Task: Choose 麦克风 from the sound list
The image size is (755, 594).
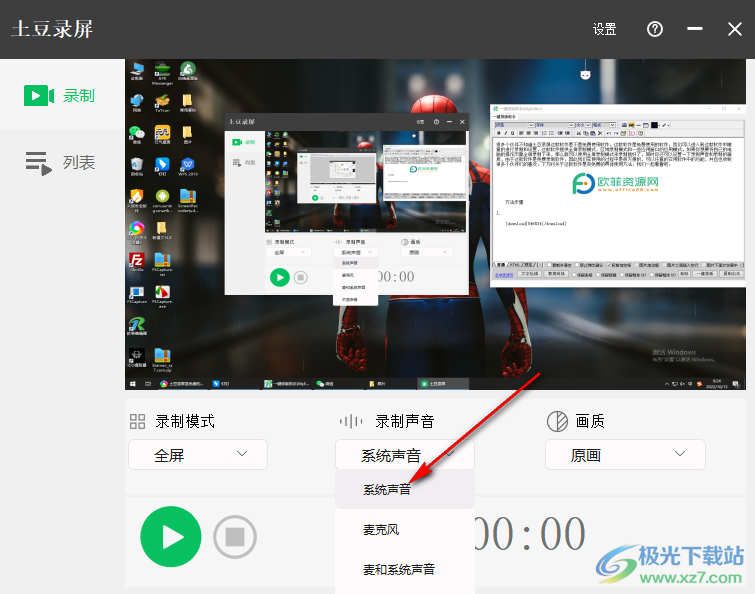Action: coord(405,529)
